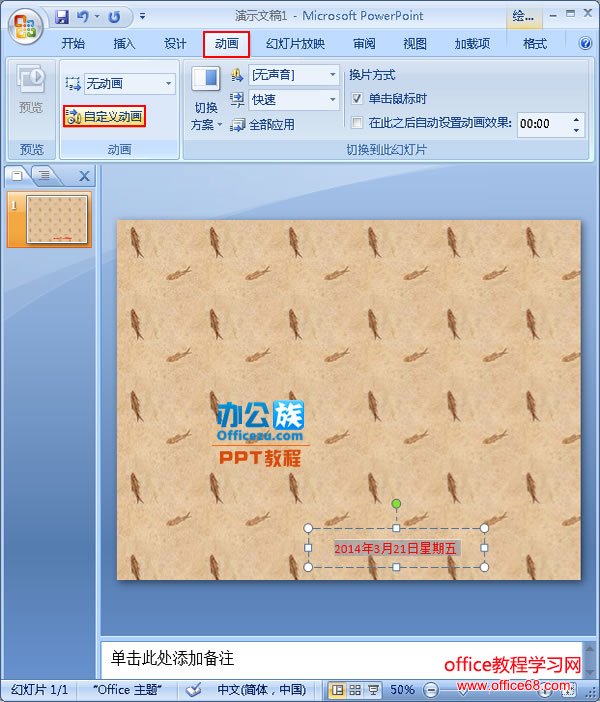Toggle the 单击鼠标时 checkbox
Viewport: 600px width, 702px height.
coord(357,98)
